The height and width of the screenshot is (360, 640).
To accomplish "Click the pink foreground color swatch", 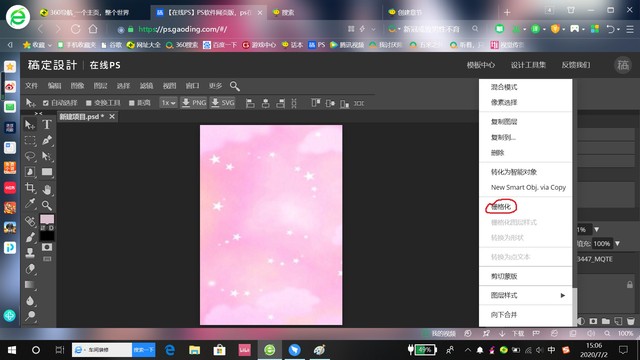I will [x=47, y=220].
